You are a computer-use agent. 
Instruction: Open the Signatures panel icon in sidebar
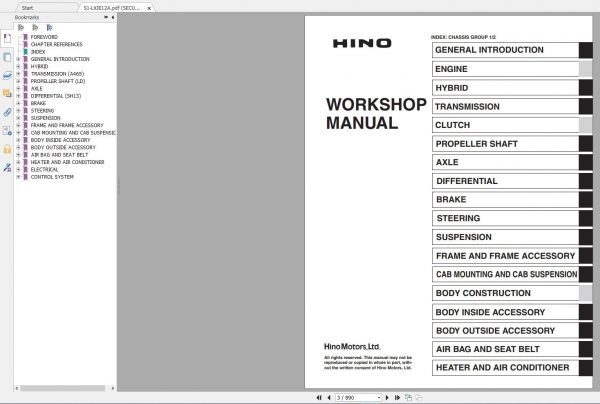(7, 167)
